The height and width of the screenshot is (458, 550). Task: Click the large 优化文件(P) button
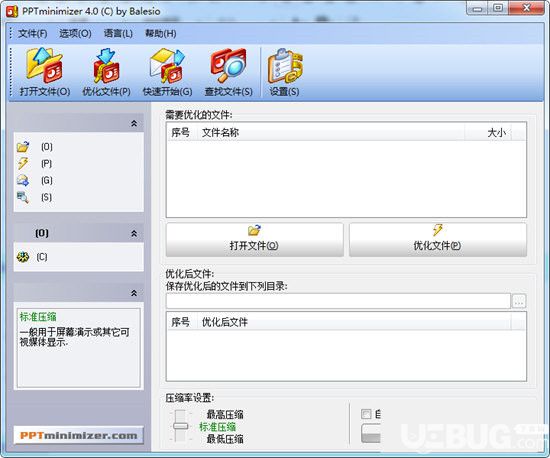point(437,240)
